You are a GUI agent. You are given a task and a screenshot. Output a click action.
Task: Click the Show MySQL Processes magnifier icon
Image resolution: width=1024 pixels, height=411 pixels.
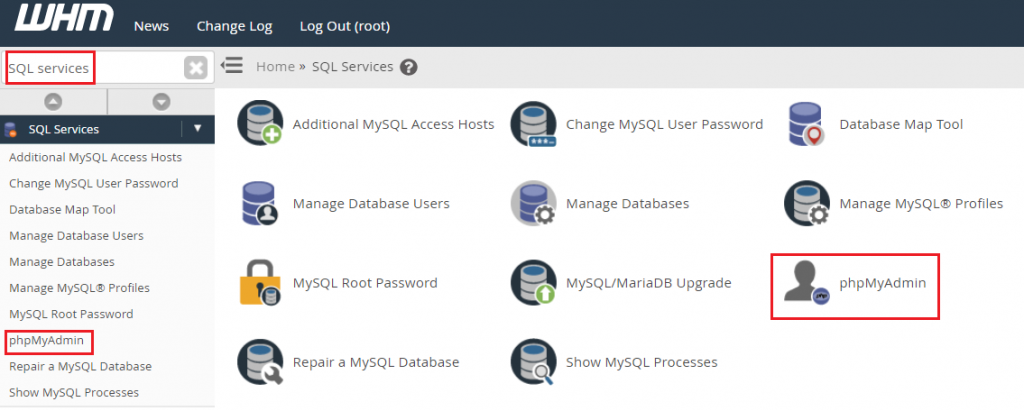click(x=534, y=361)
